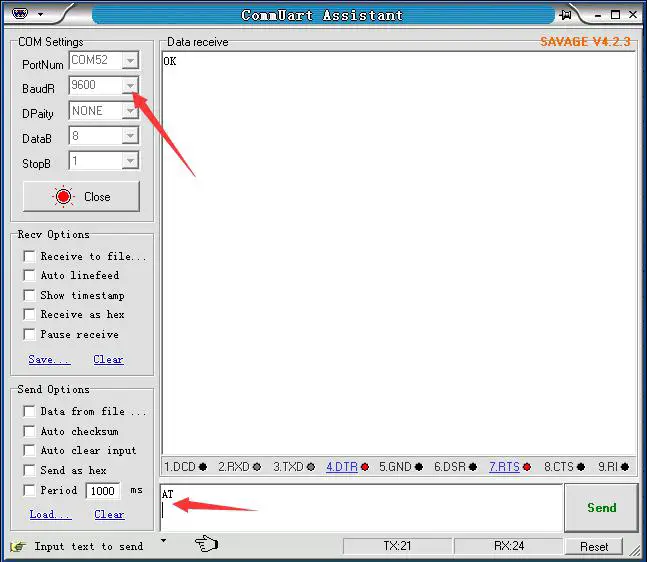The height and width of the screenshot is (562, 647).
Task: Open the small arrow menu below send box
Action: click(164, 540)
